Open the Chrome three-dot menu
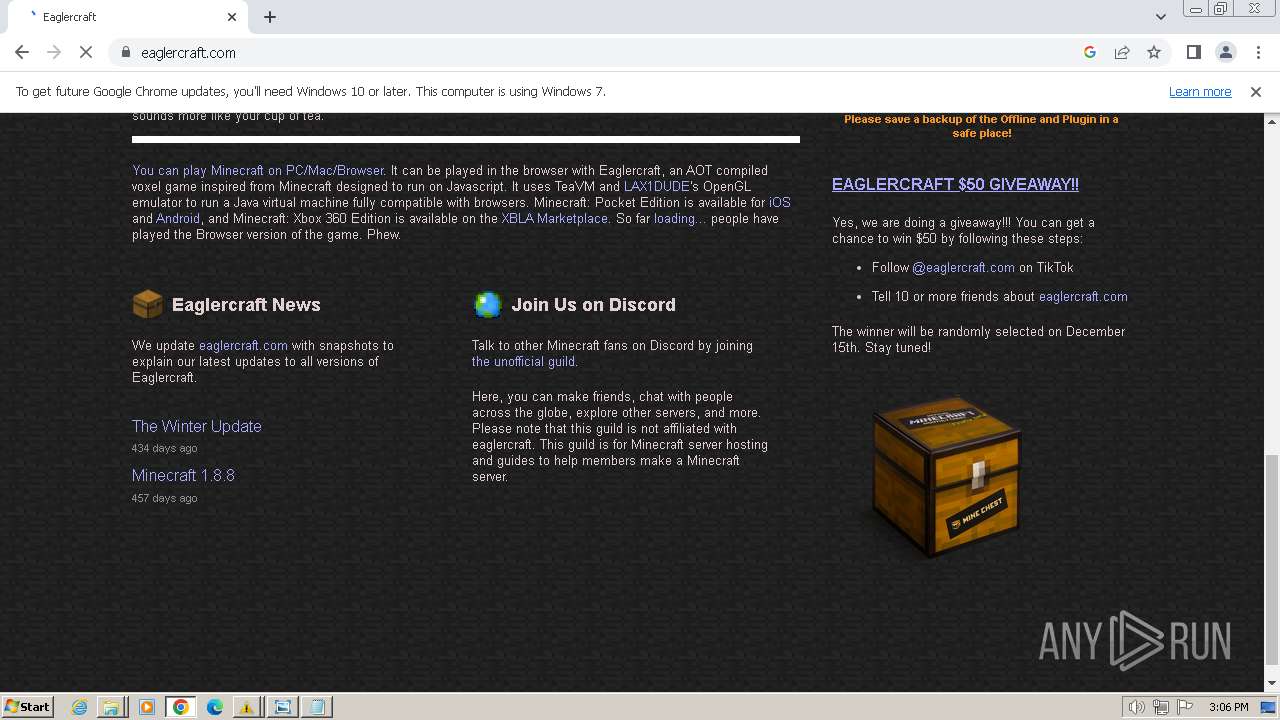The height and width of the screenshot is (720, 1280). coord(1257,52)
